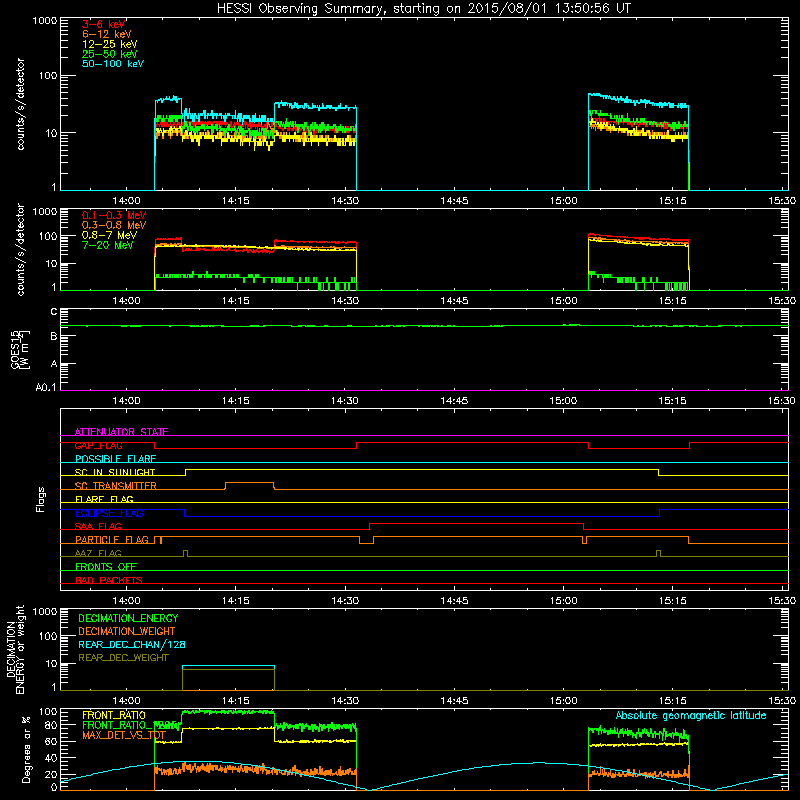The width and height of the screenshot is (800, 800).
Task: Select the 6-12 keV legend label
Action: point(107,34)
